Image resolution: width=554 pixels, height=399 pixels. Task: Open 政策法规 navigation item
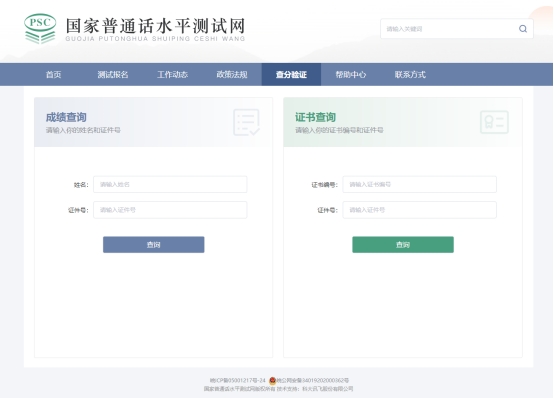[x=232, y=75]
